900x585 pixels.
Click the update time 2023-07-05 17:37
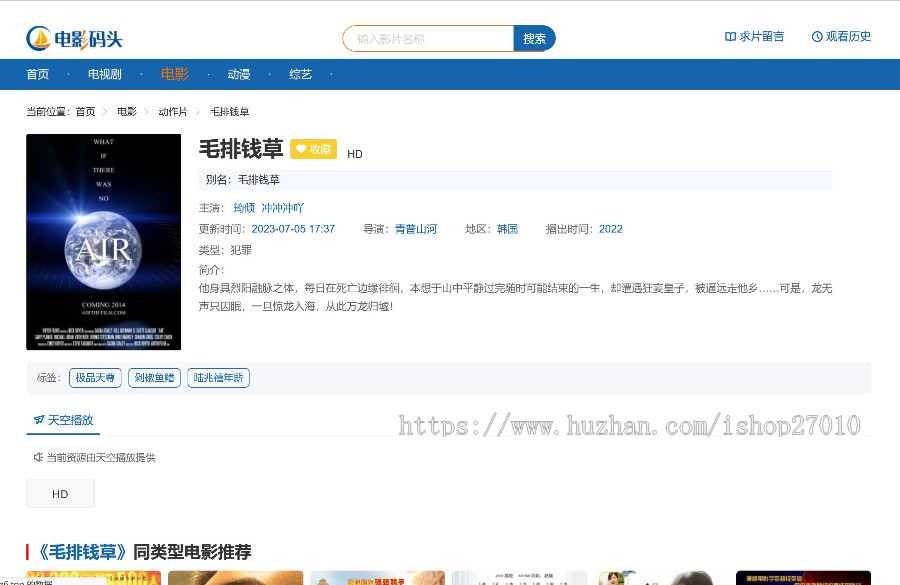[x=293, y=229]
